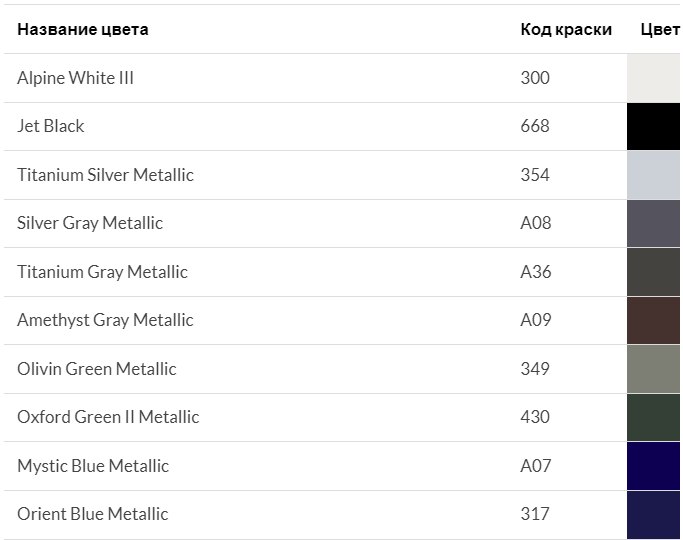The width and height of the screenshot is (683, 540).
Task: Pick the Silver Gray Metallic swatch
Action: (654, 224)
